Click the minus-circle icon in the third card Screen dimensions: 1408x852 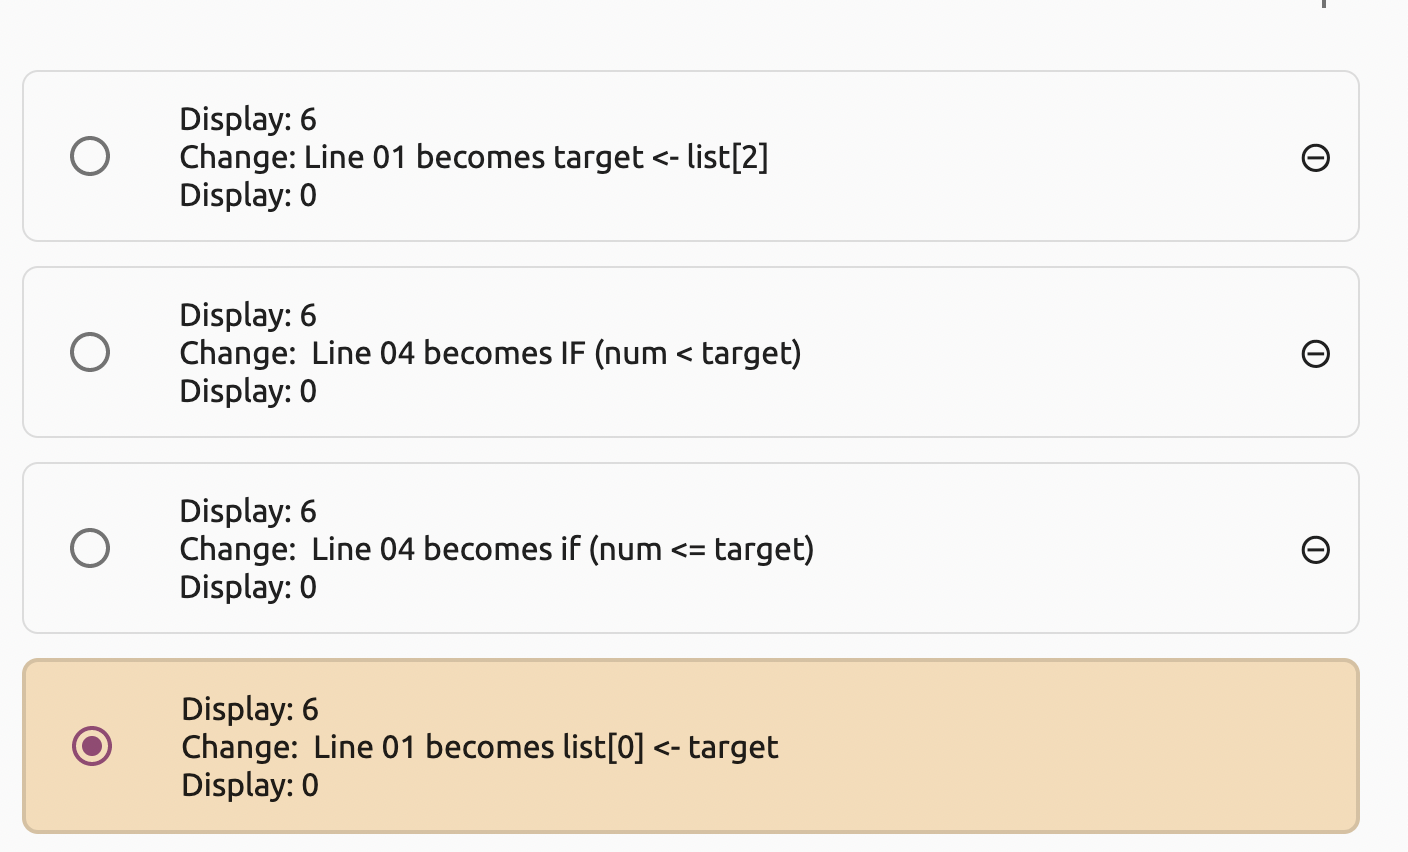tap(1318, 549)
